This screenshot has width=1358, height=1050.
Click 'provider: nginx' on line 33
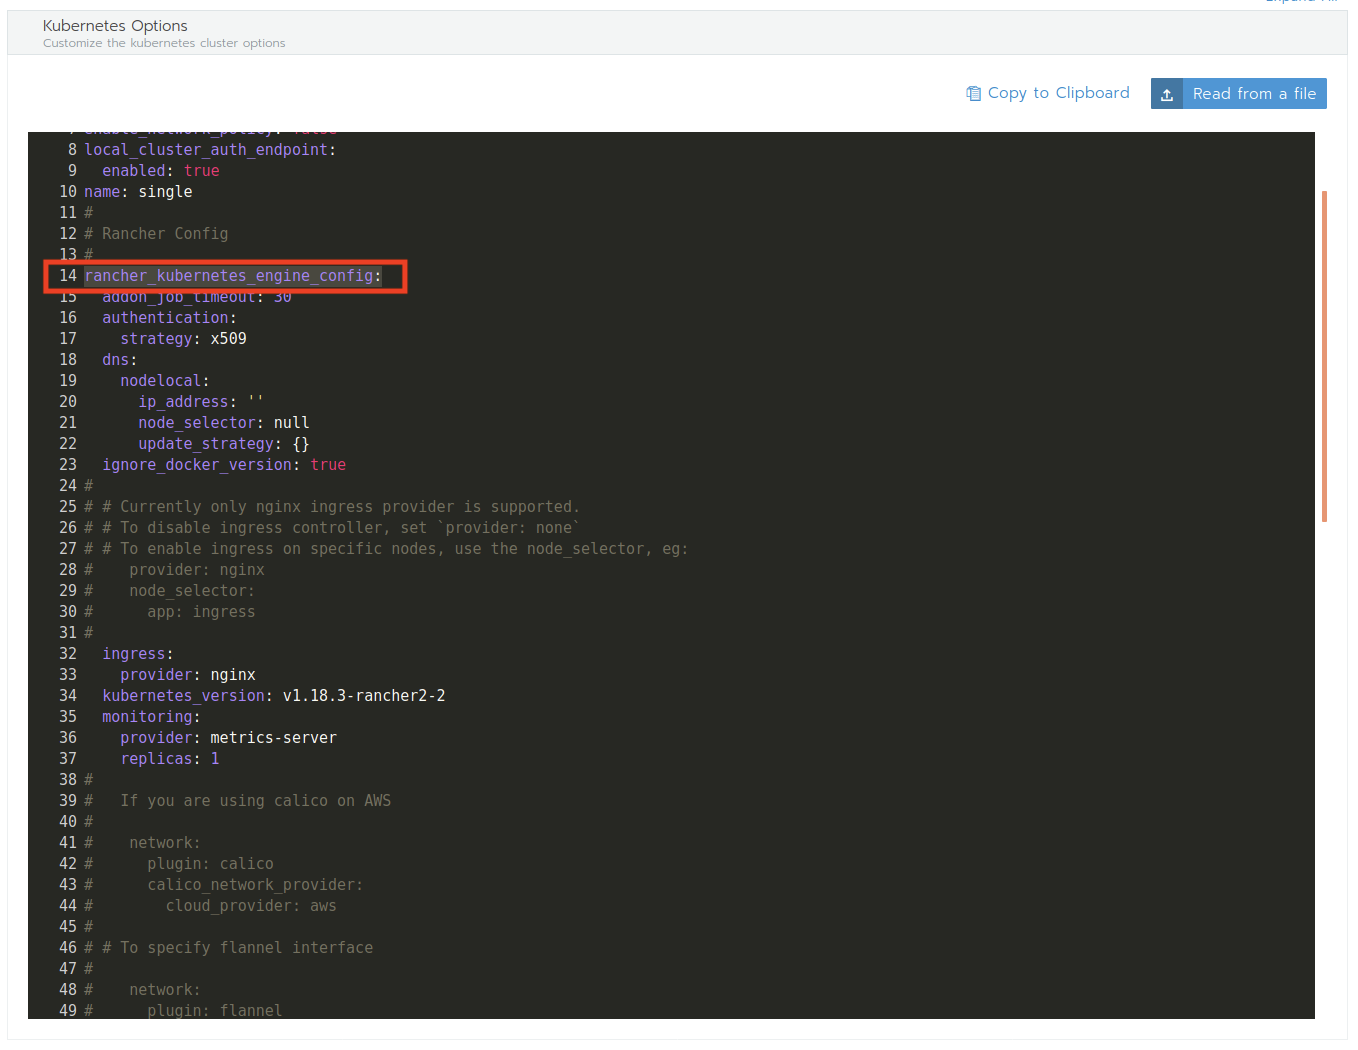[x=188, y=675]
